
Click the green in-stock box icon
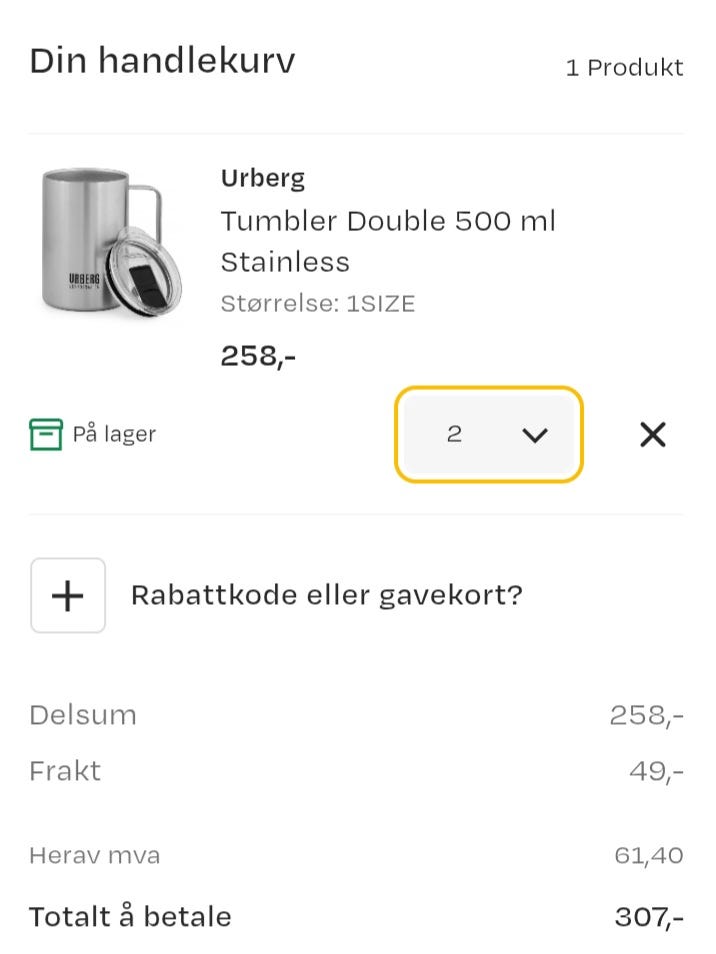click(x=46, y=435)
